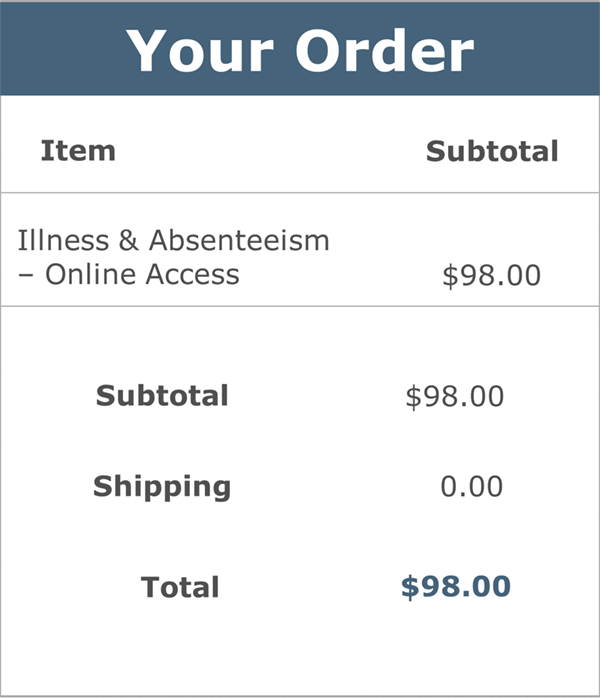
Task: Click the word "Order" in header
Action: 385,51
